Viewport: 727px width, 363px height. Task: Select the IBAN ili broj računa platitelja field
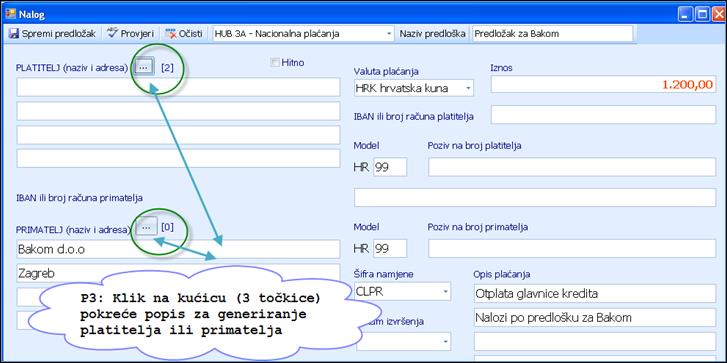point(603,115)
